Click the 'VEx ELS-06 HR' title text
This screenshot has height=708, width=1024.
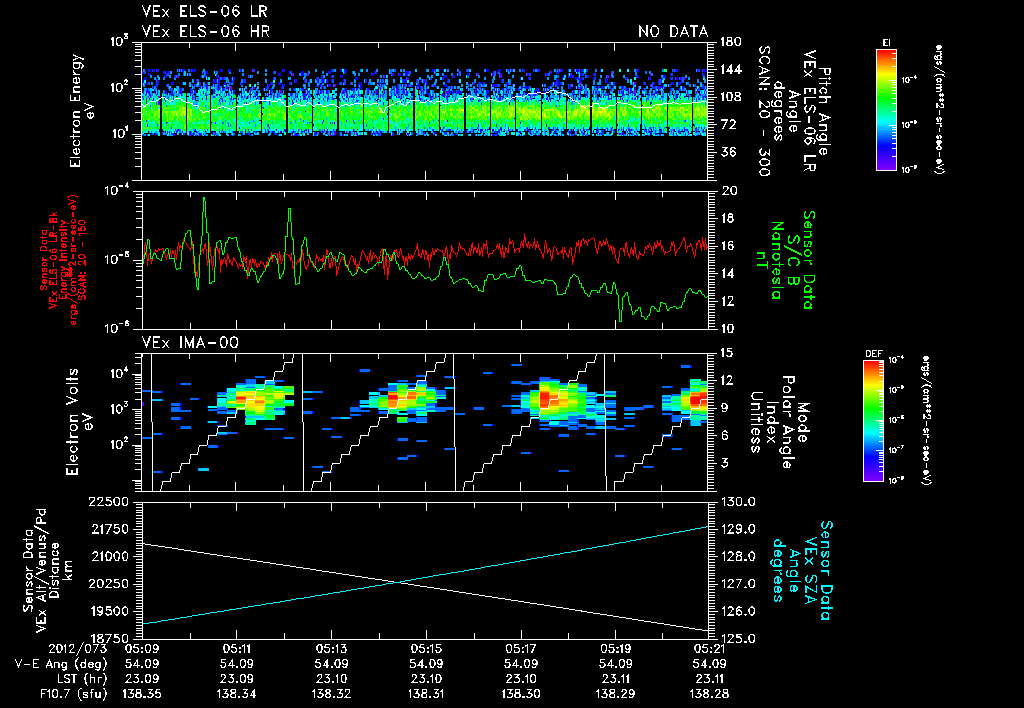pos(205,31)
